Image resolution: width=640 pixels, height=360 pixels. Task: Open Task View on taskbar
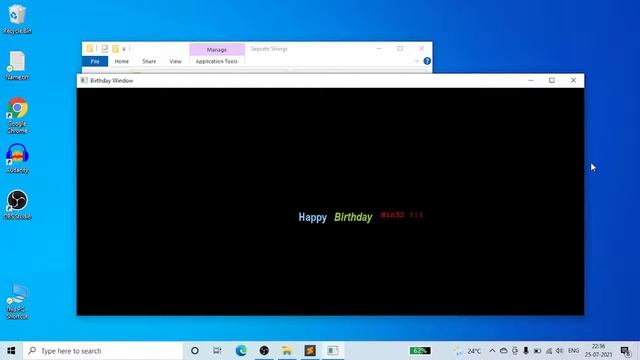pyautogui.click(x=217, y=351)
